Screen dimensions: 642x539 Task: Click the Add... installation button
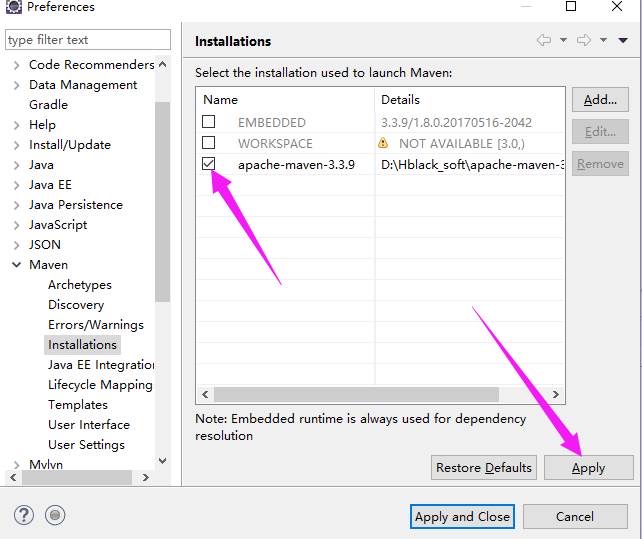(x=600, y=100)
